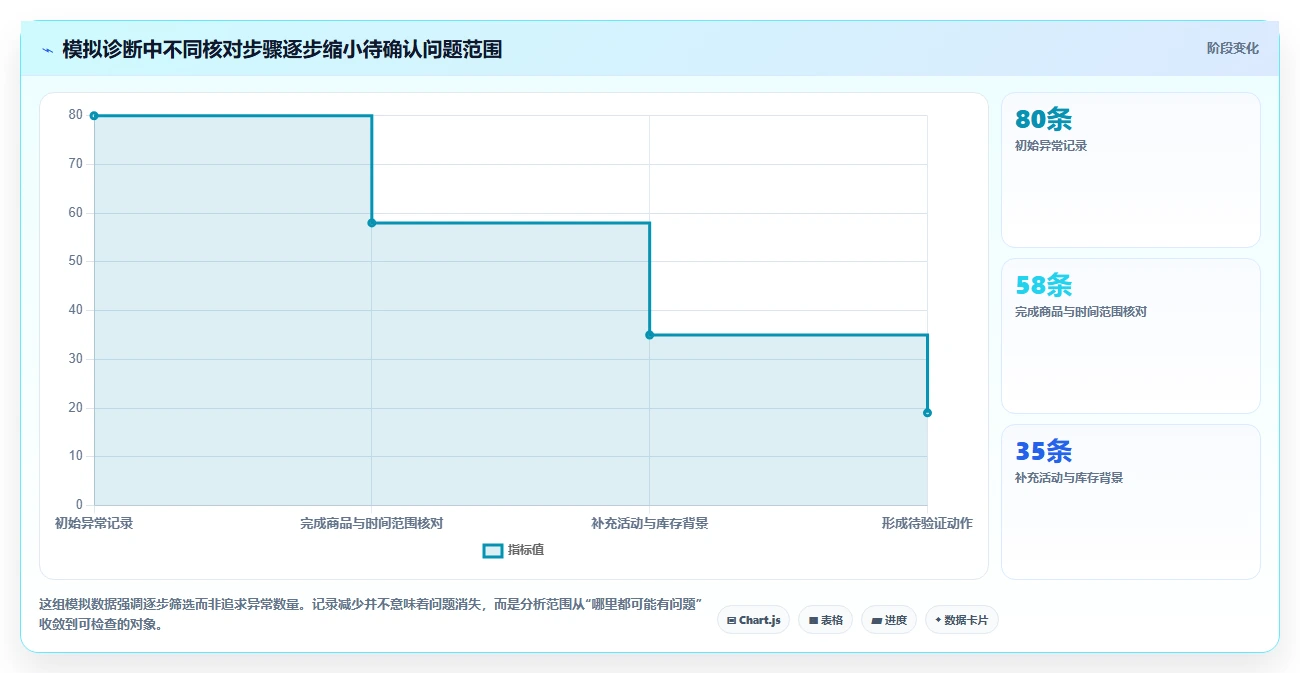
Task: Click the y-axis value 50
Action: click(76, 261)
